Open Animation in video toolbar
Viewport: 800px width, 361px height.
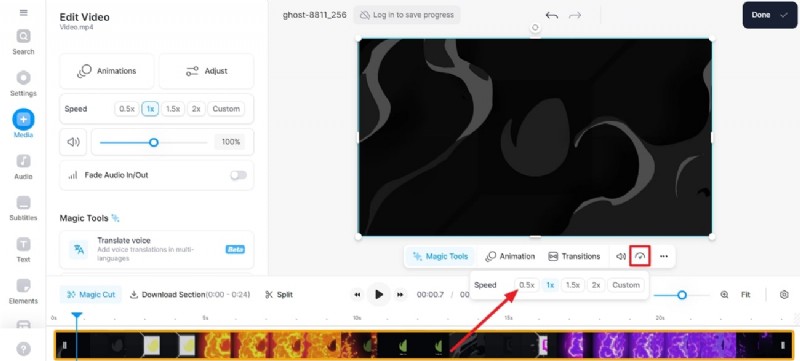pyautogui.click(x=510, y=256)
